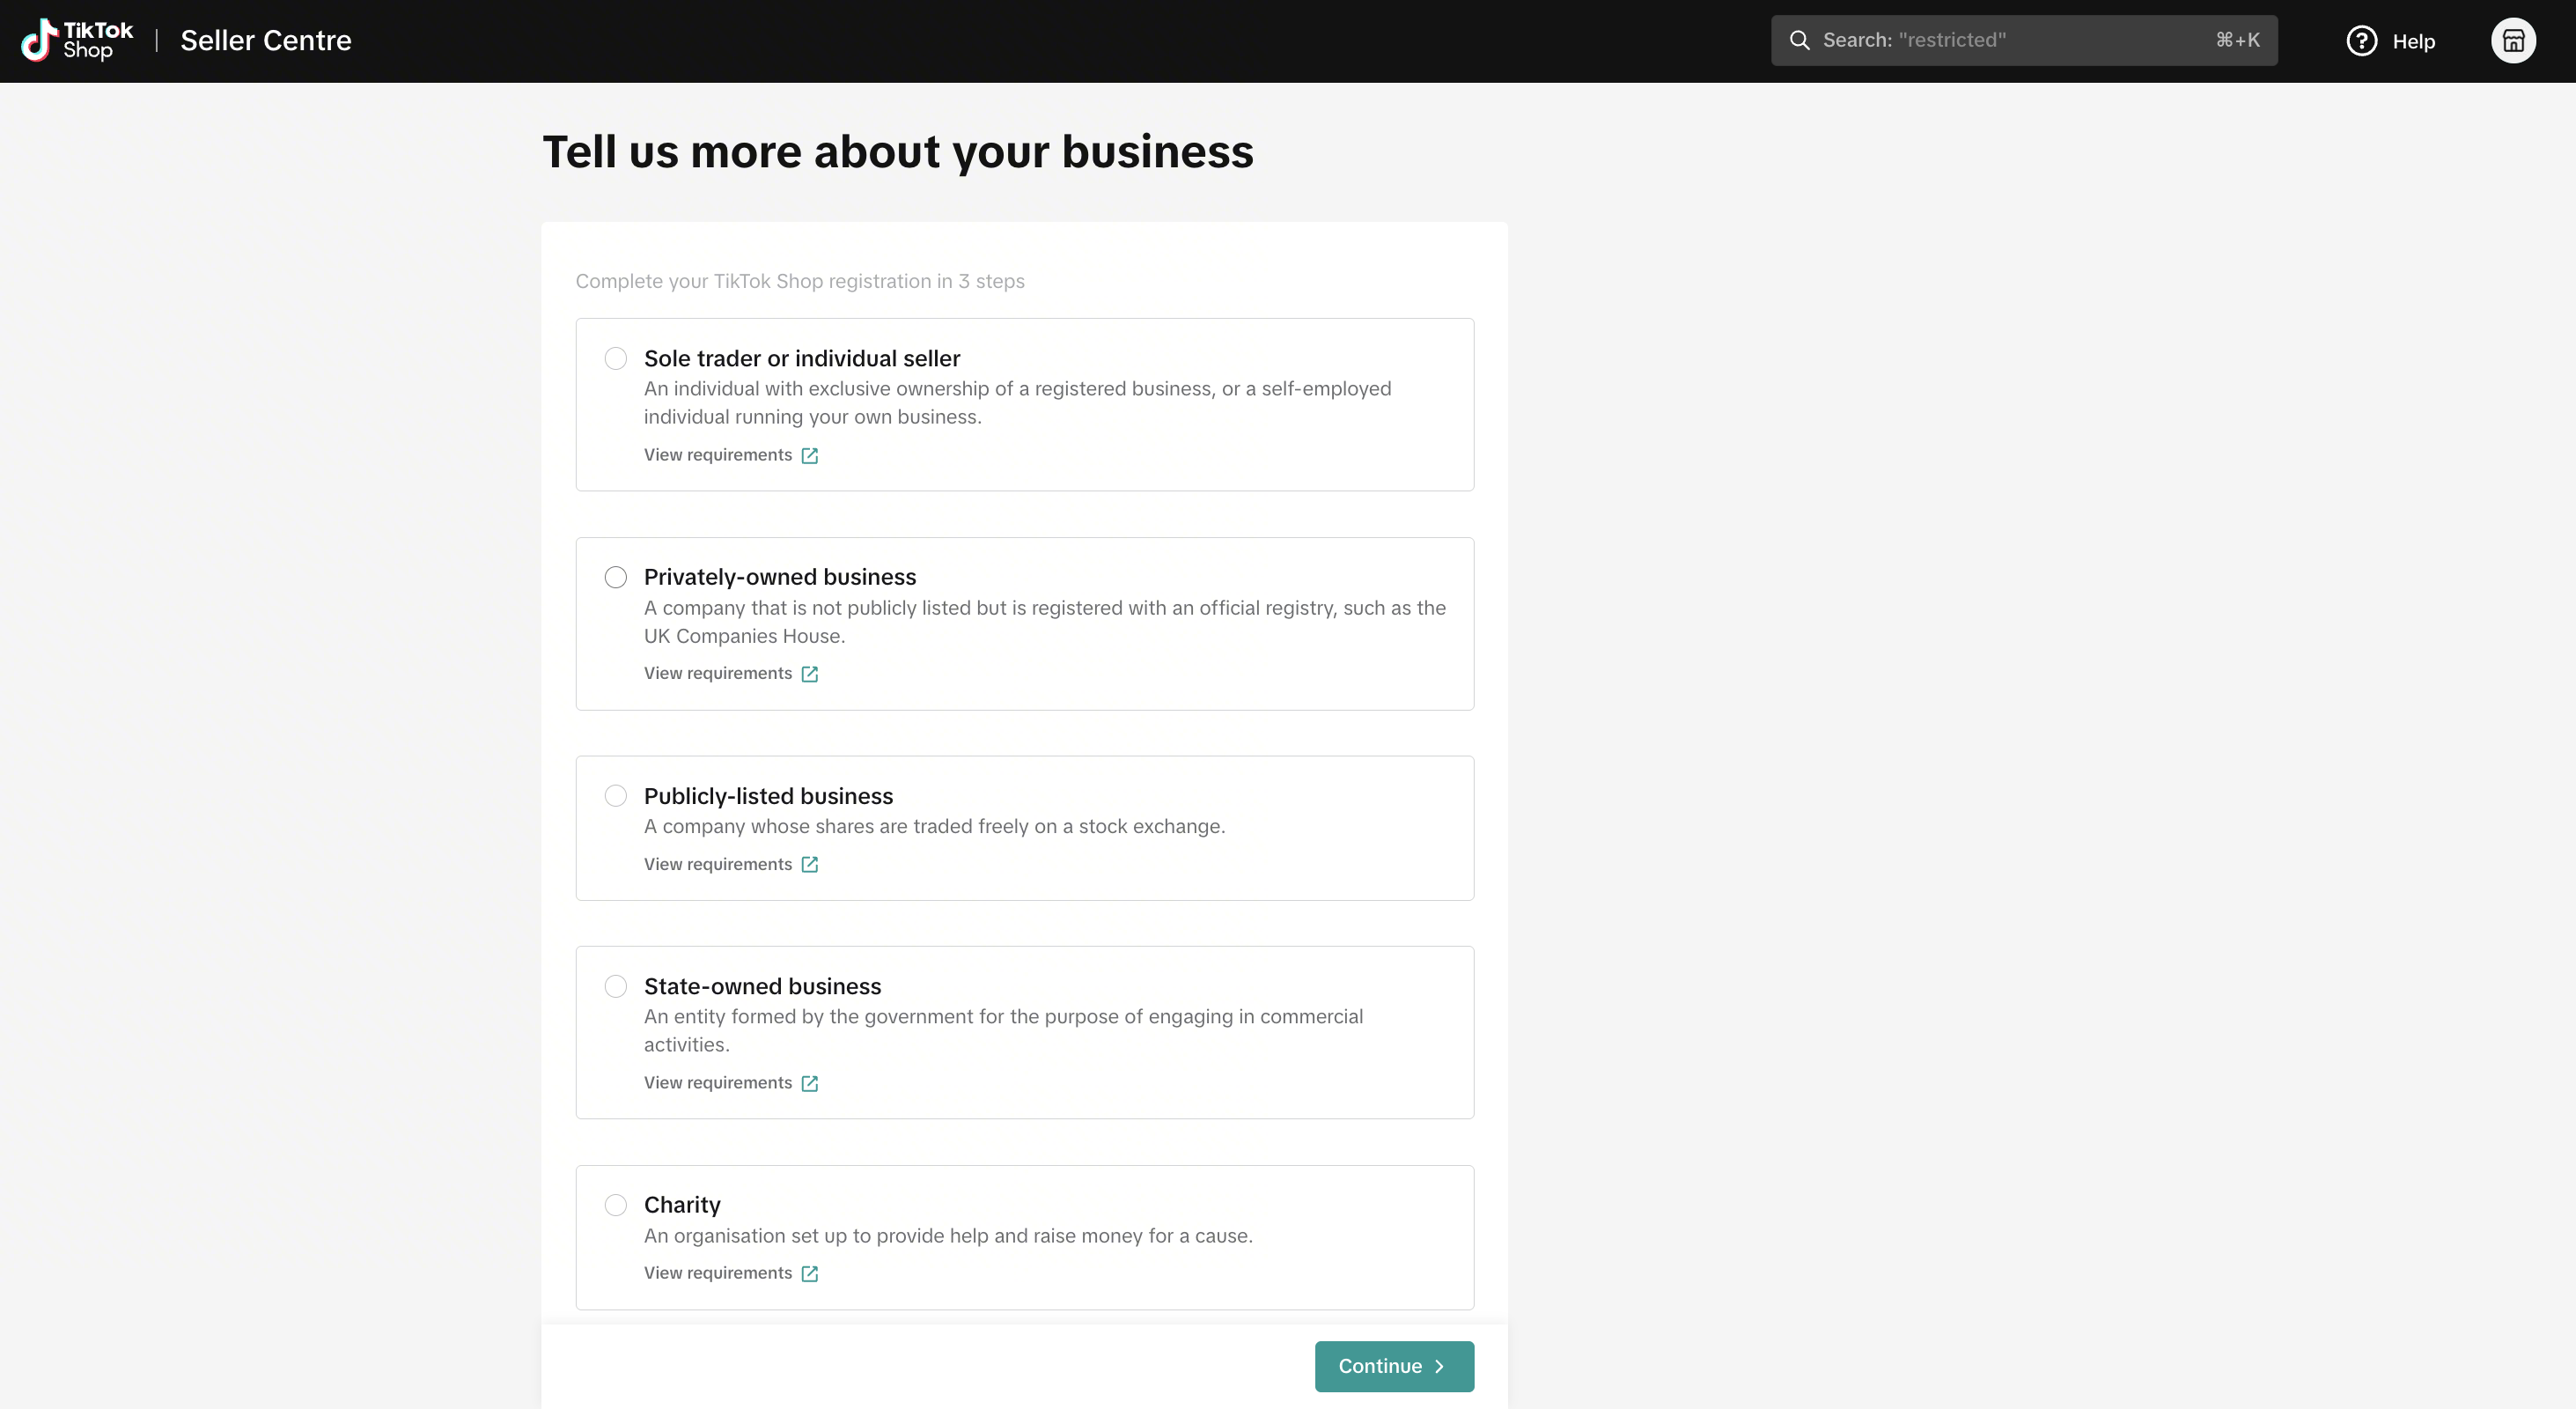
Task: Click external link icon under Sole trader
Action: [x=810, y=456]
